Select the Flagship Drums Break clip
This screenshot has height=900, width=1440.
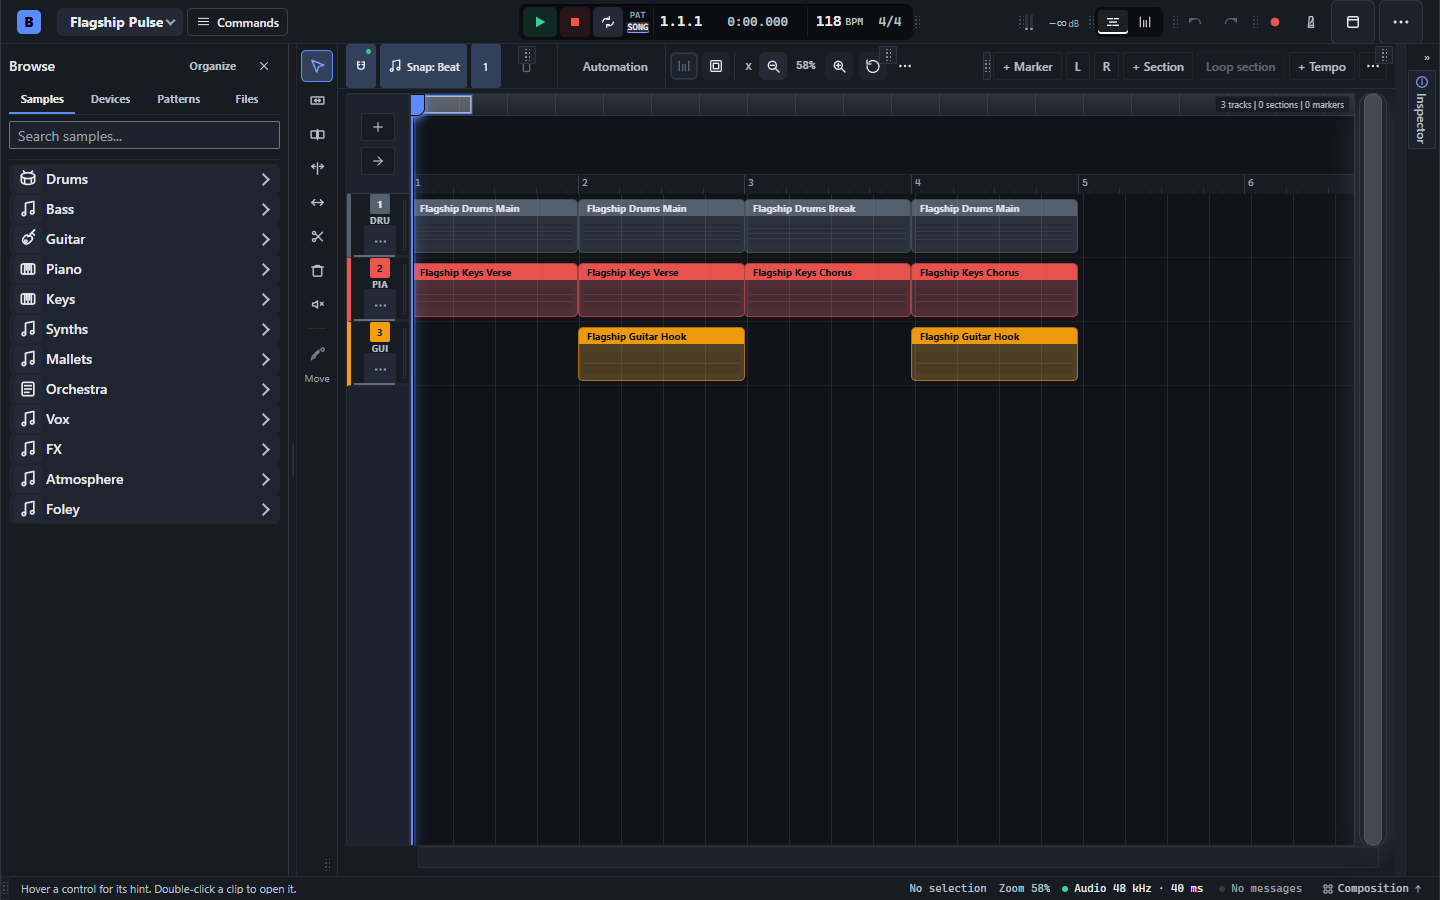coord(828,225)
